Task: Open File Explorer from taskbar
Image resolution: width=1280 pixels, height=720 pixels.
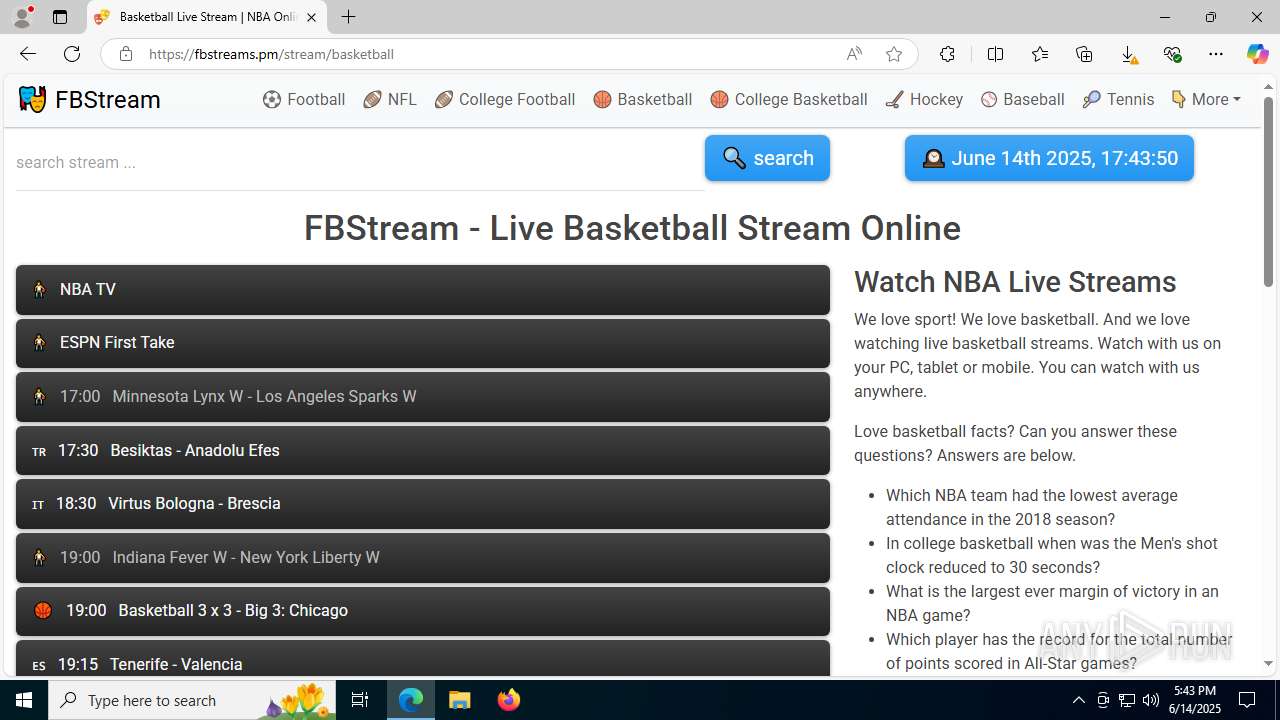Action: 459,700
